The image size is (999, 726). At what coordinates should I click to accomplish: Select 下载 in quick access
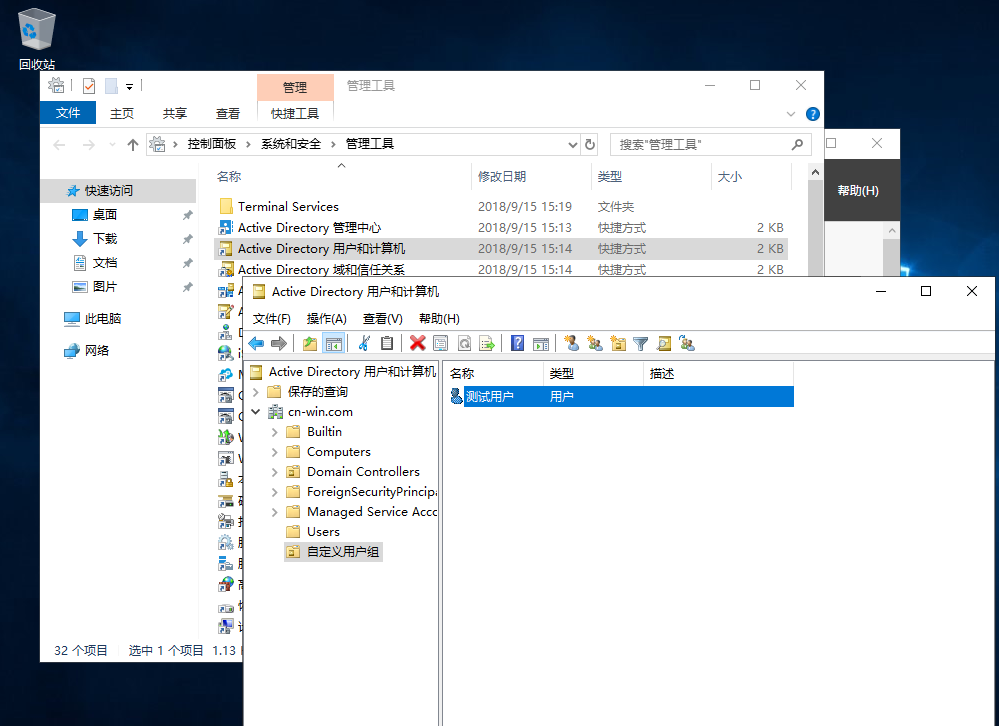(x=104, y=238)
